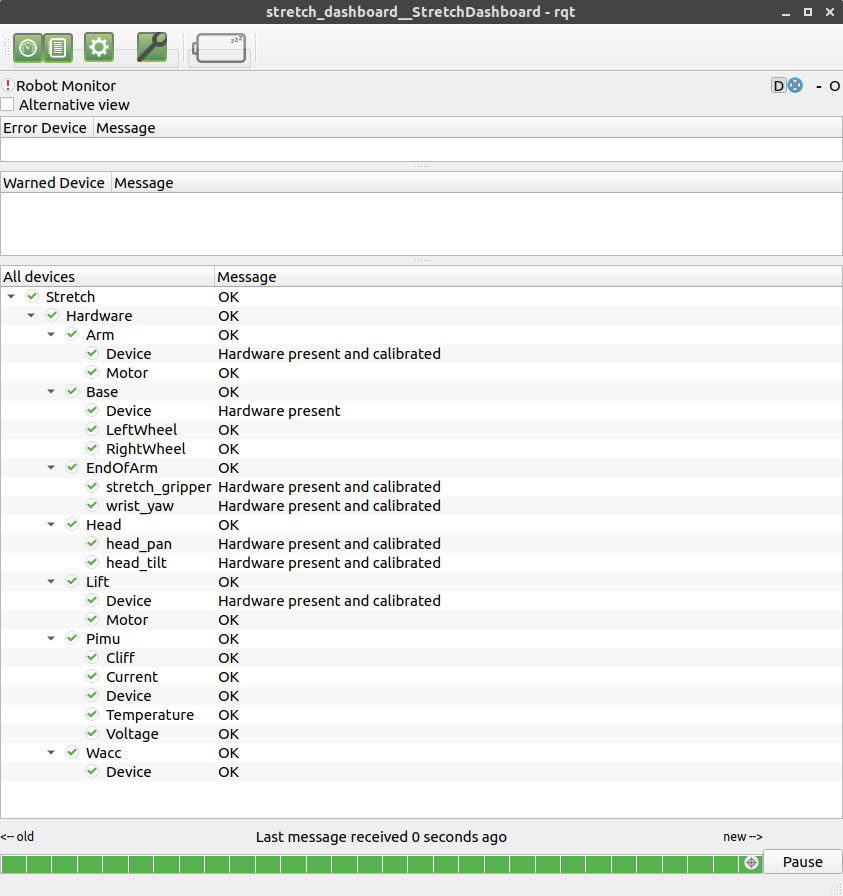
Task: Click the green check icon beside Arm
Action: (x=72, y=334)
